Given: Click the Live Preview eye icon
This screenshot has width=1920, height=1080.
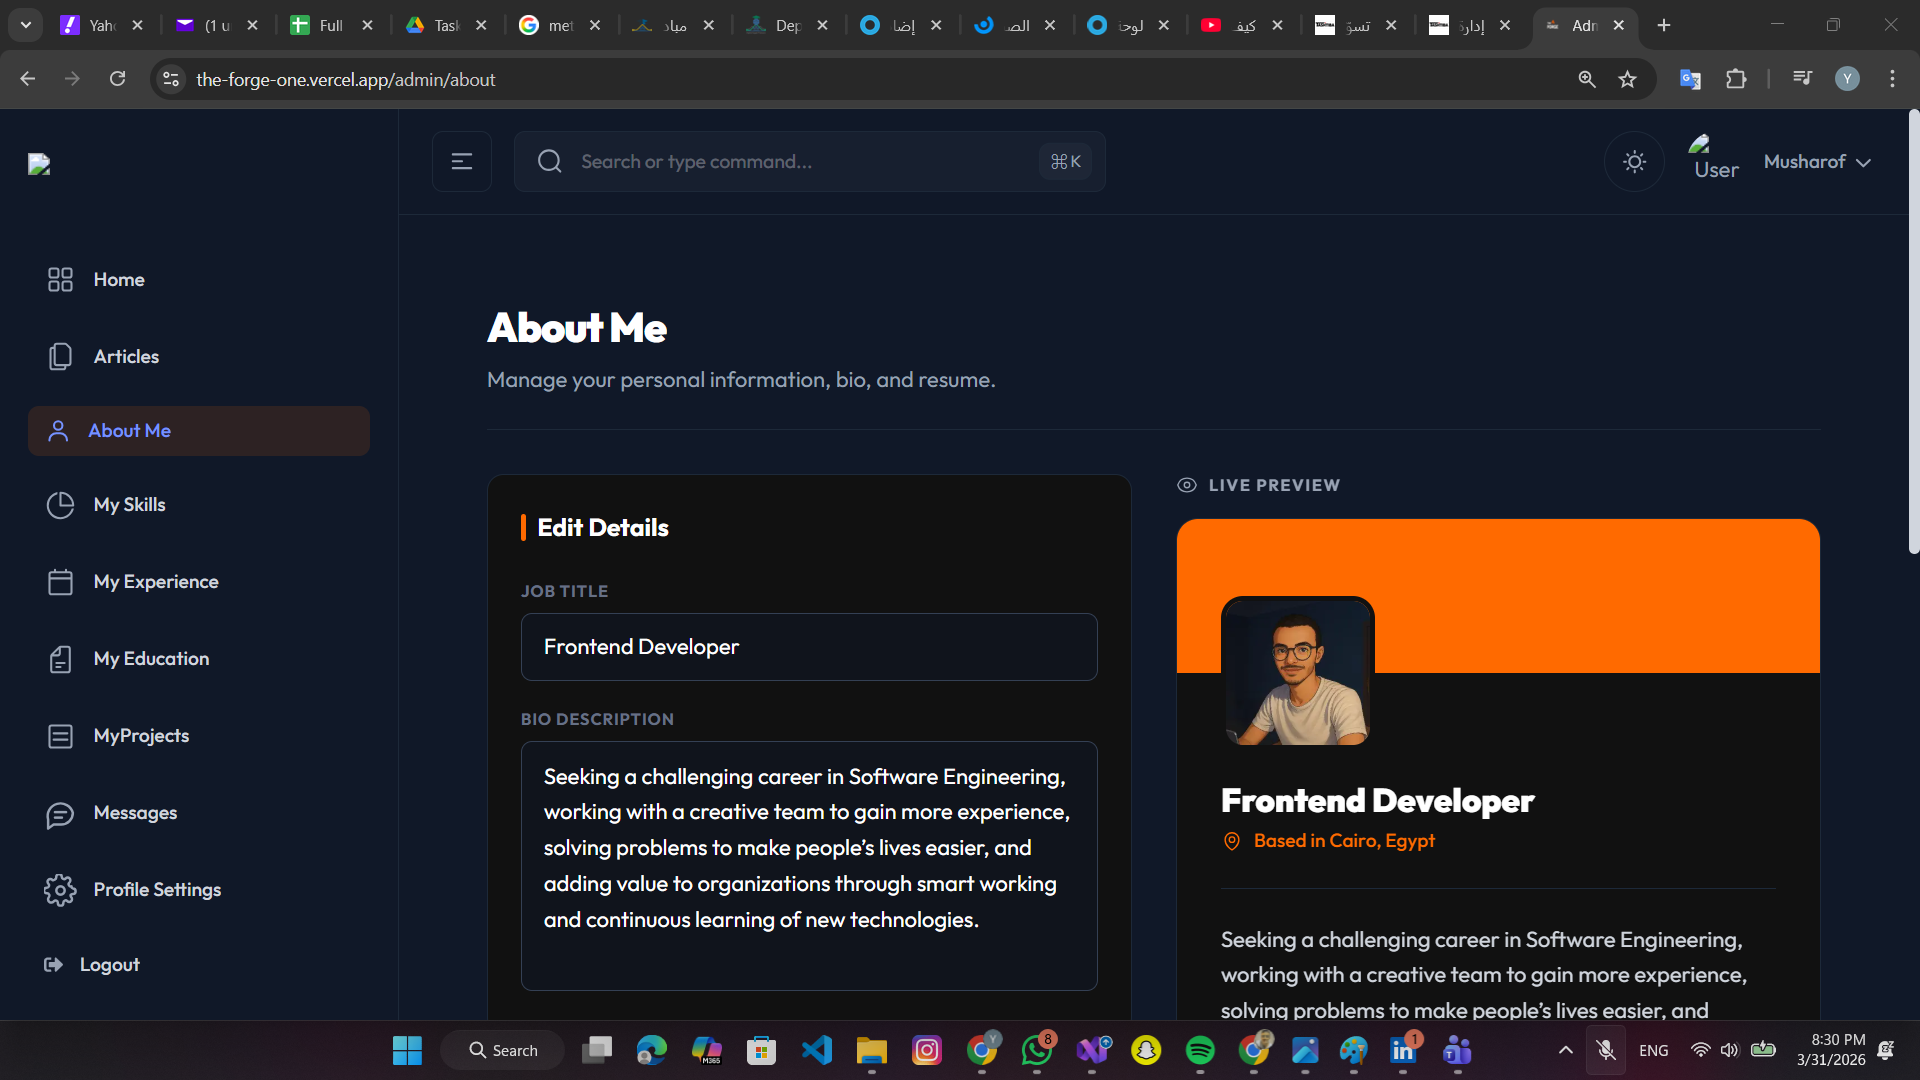Looking at the screenshot, I should 1187,485.
